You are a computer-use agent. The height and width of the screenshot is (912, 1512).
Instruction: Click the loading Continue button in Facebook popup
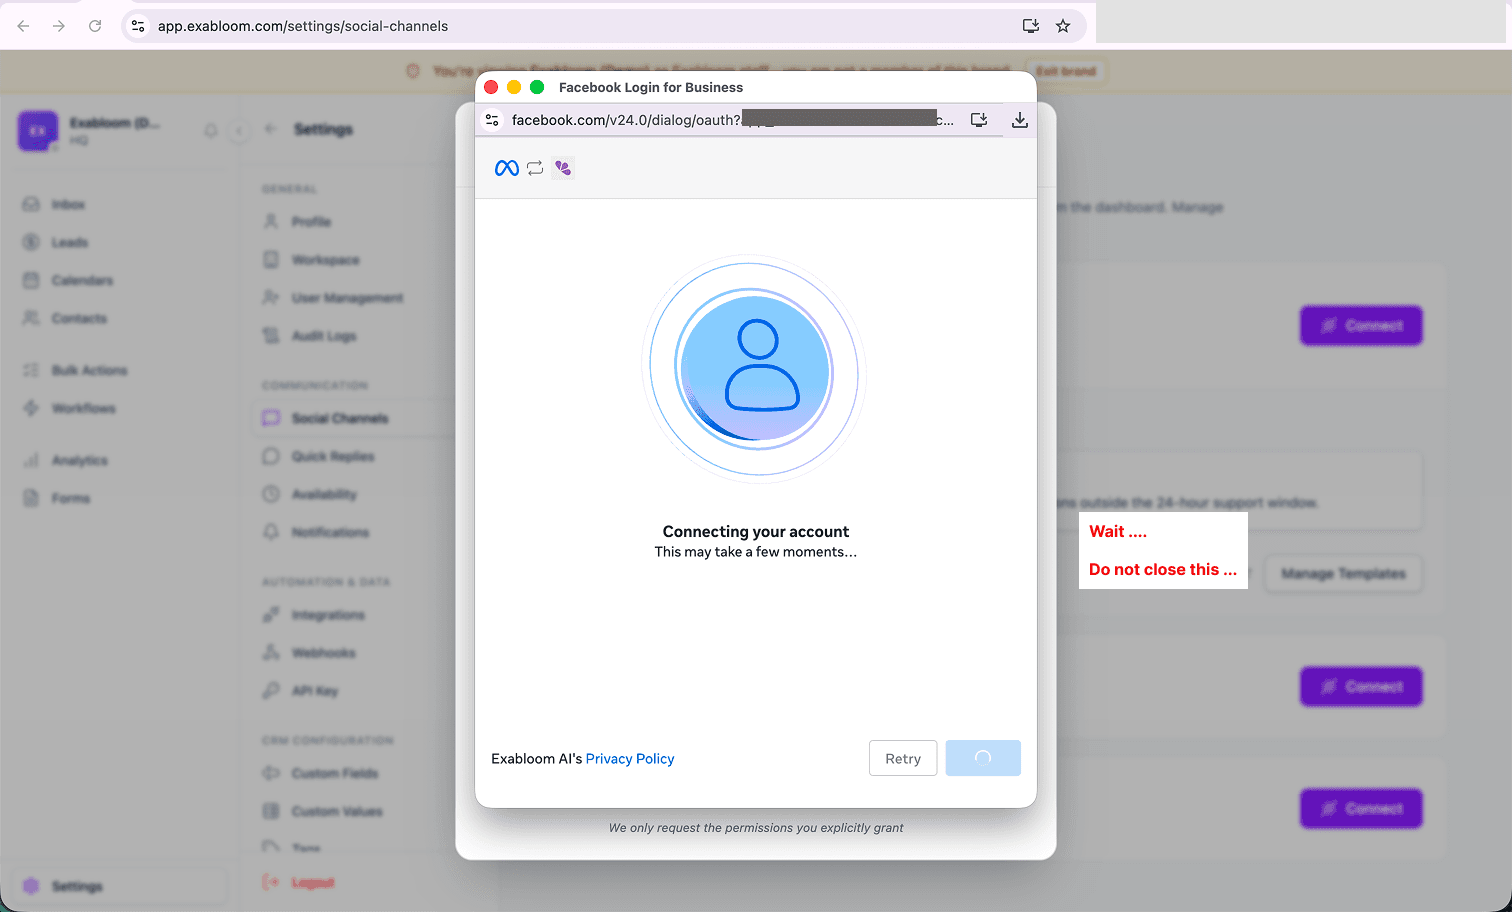983,758
